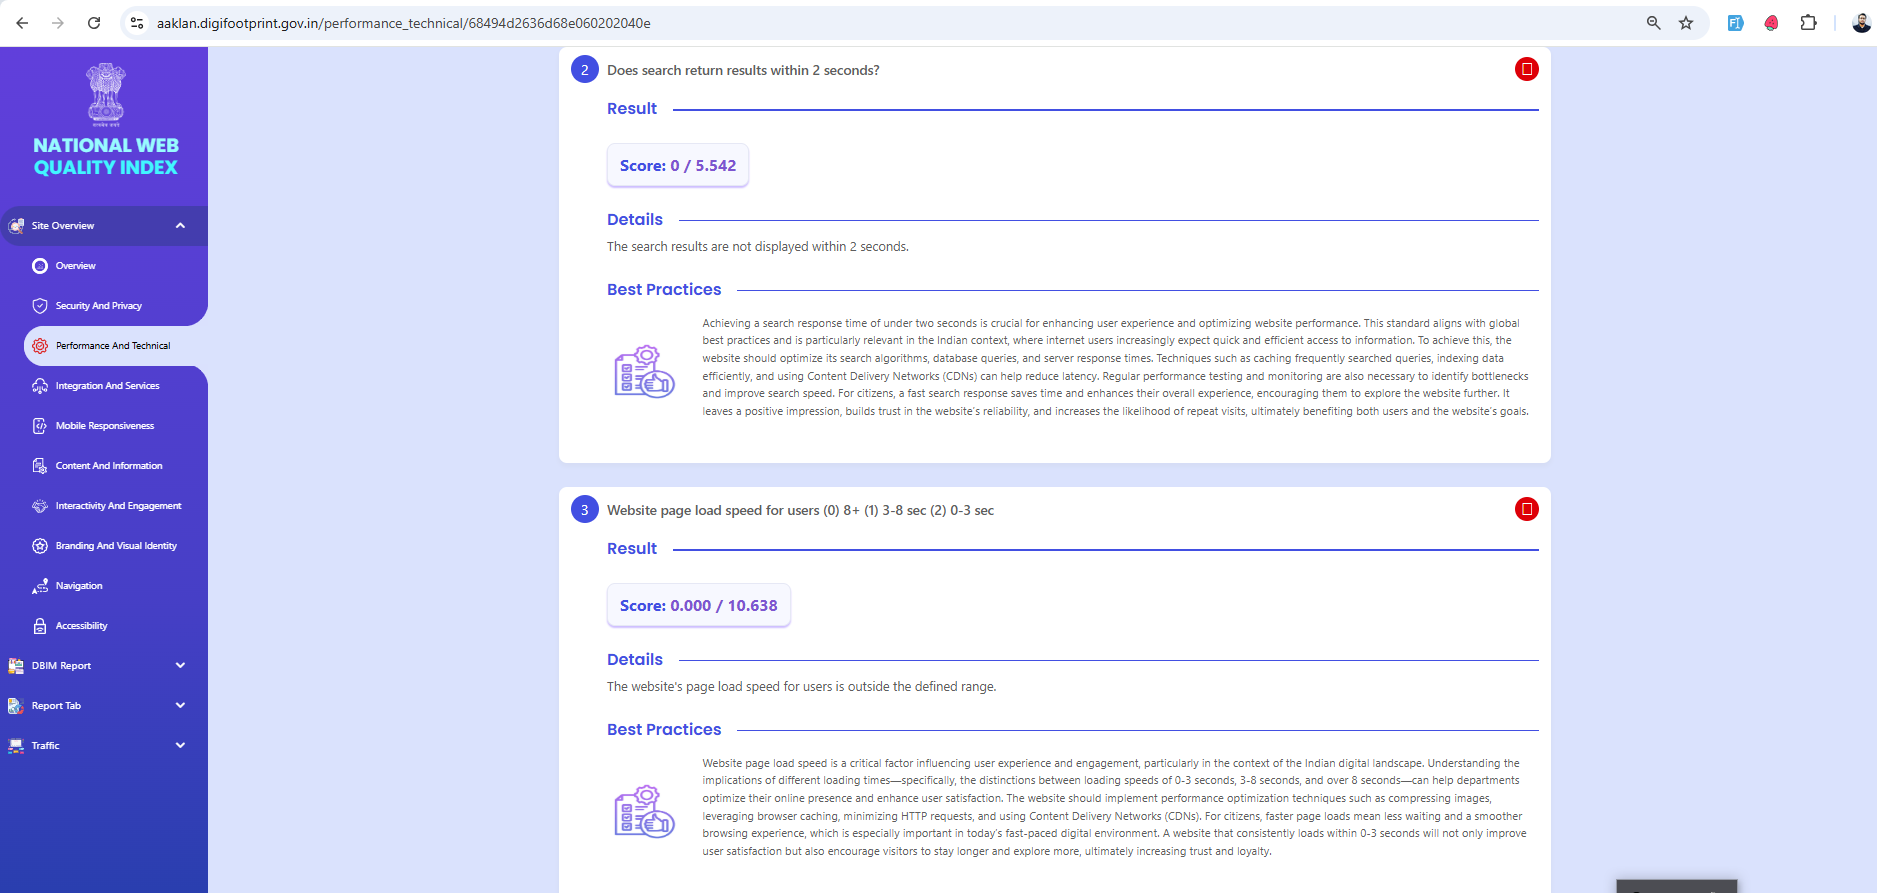Open the browser extensions puzzle icon
This screenshot has width=1877, height=893.
point(1808,23)
